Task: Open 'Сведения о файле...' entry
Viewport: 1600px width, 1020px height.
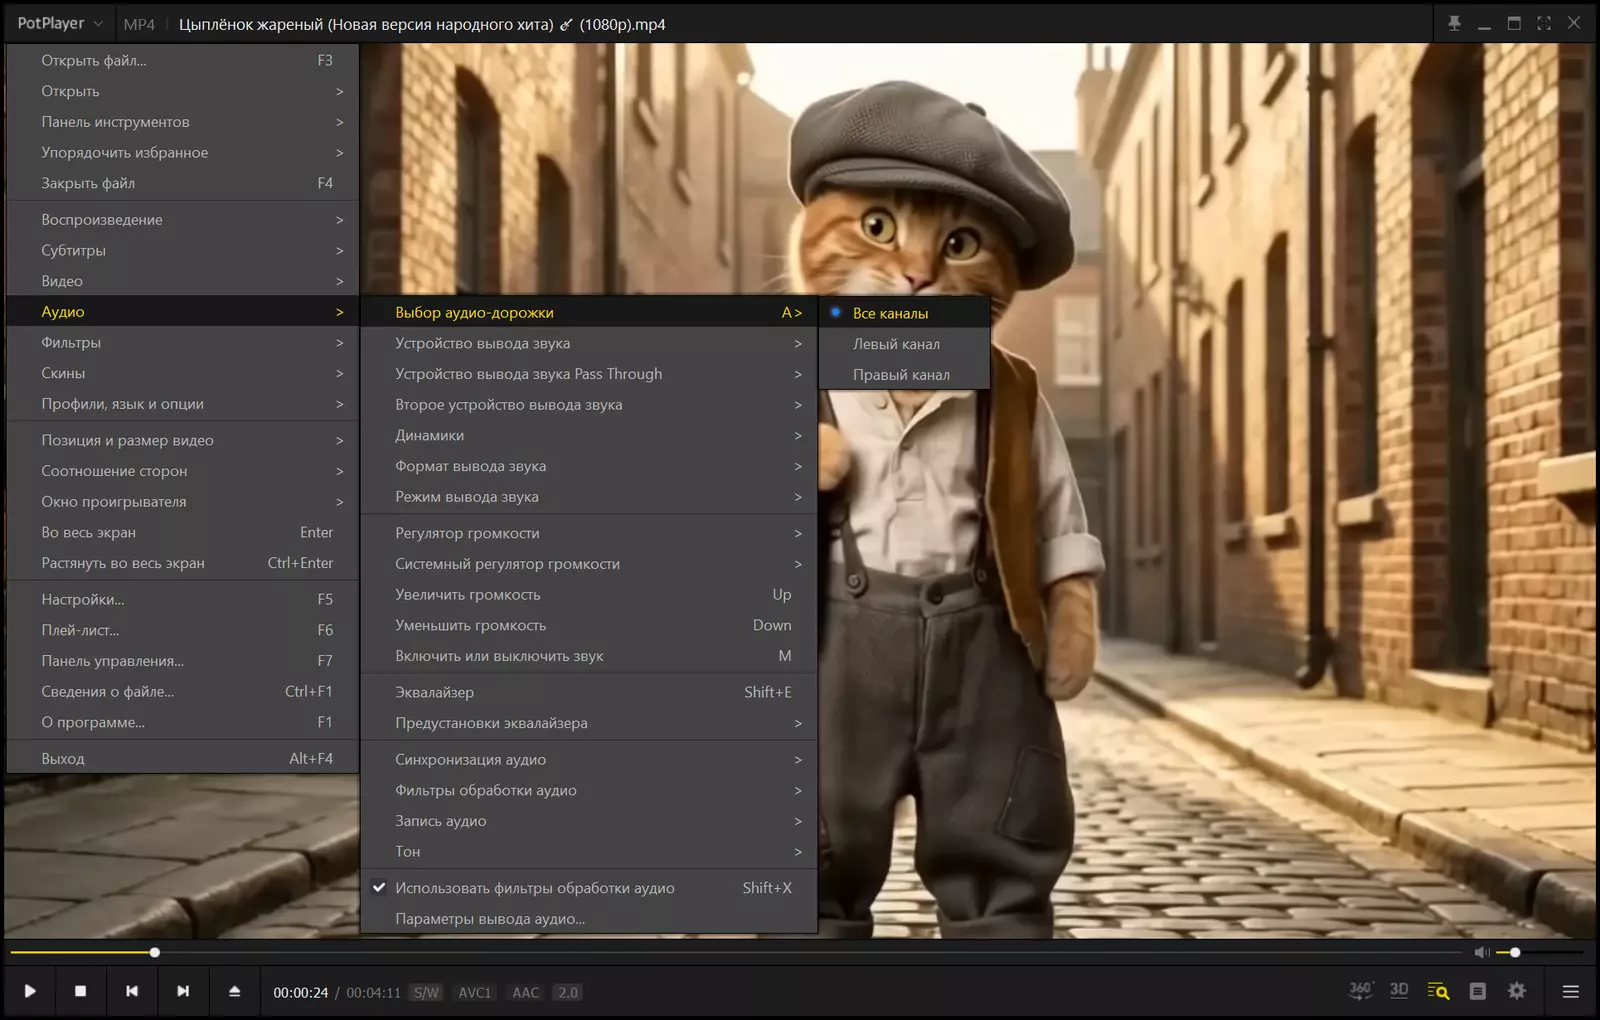Action: click(x=183, y=691)
